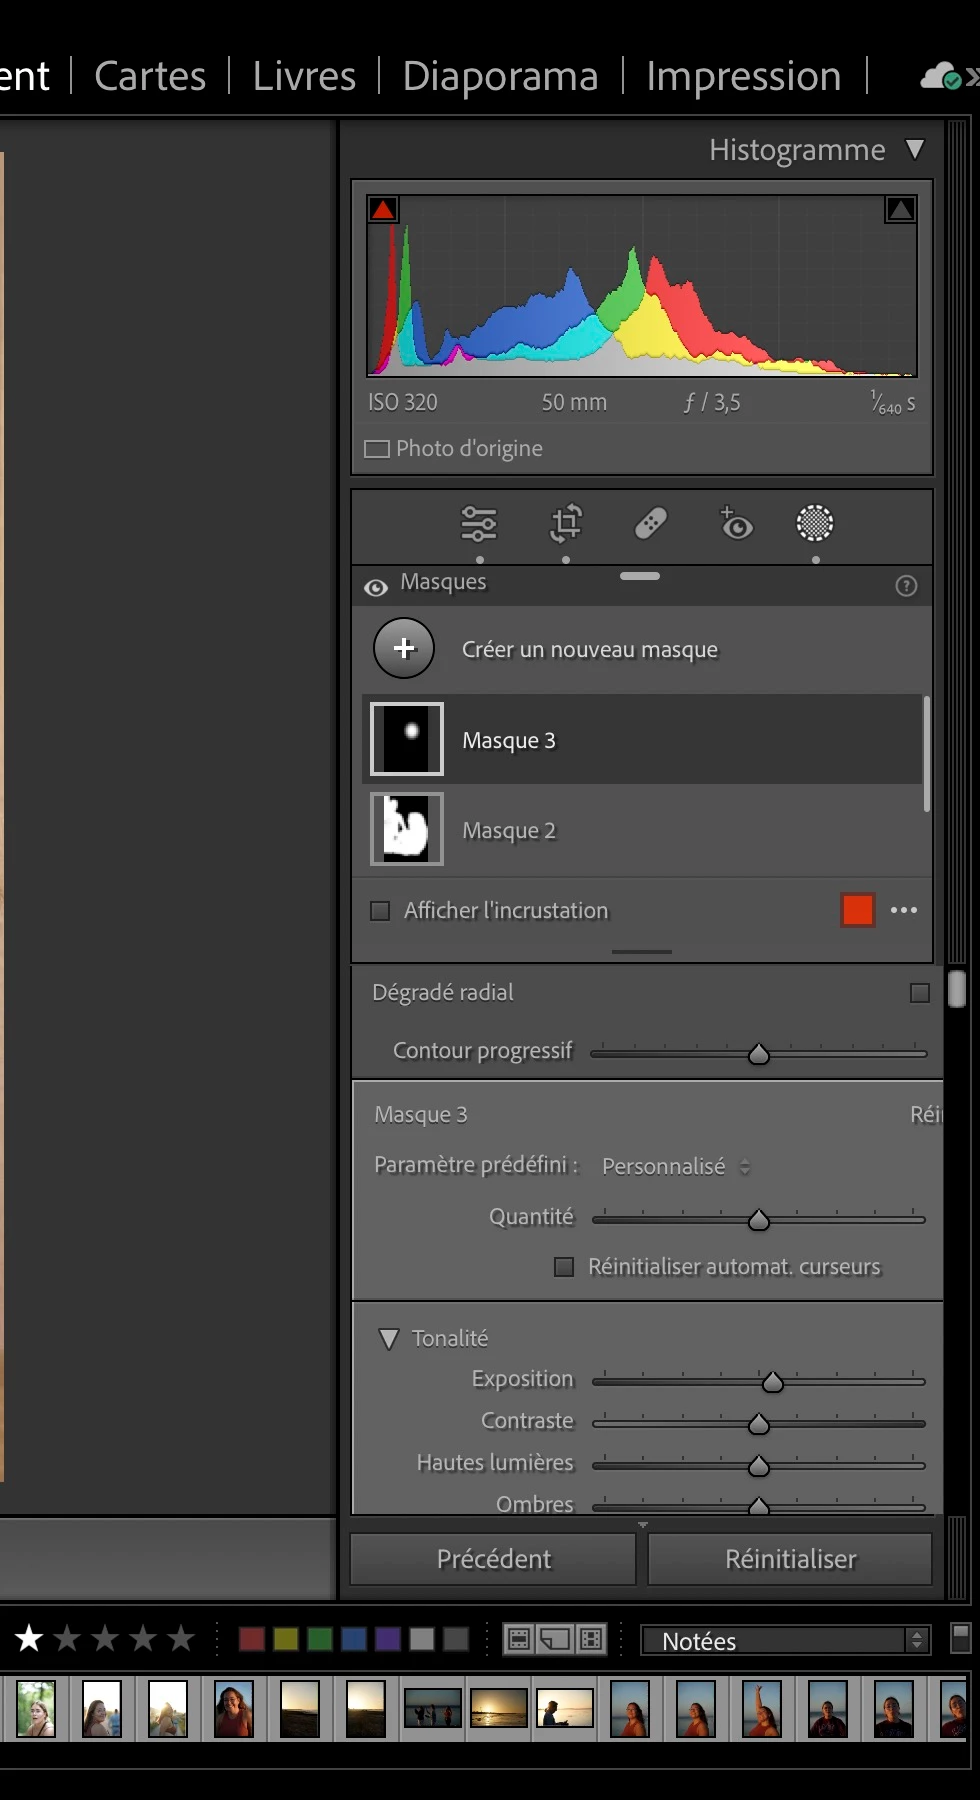
Task: Select the Crop overlay tool
Action: click(566, 523)
